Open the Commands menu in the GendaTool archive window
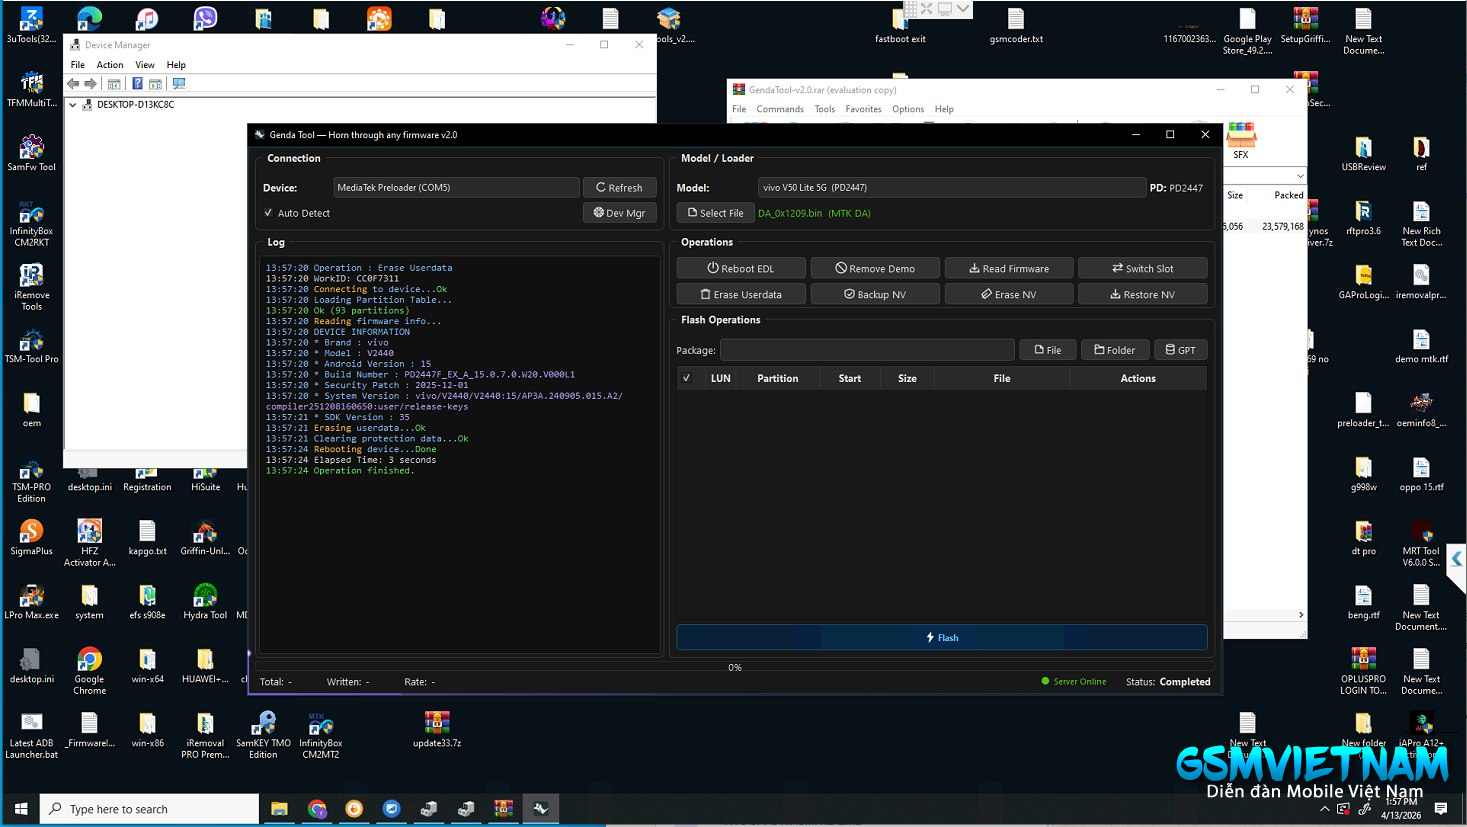This screenshot has width=1467, height=827. pyautogui.click(x=779, y=109)
